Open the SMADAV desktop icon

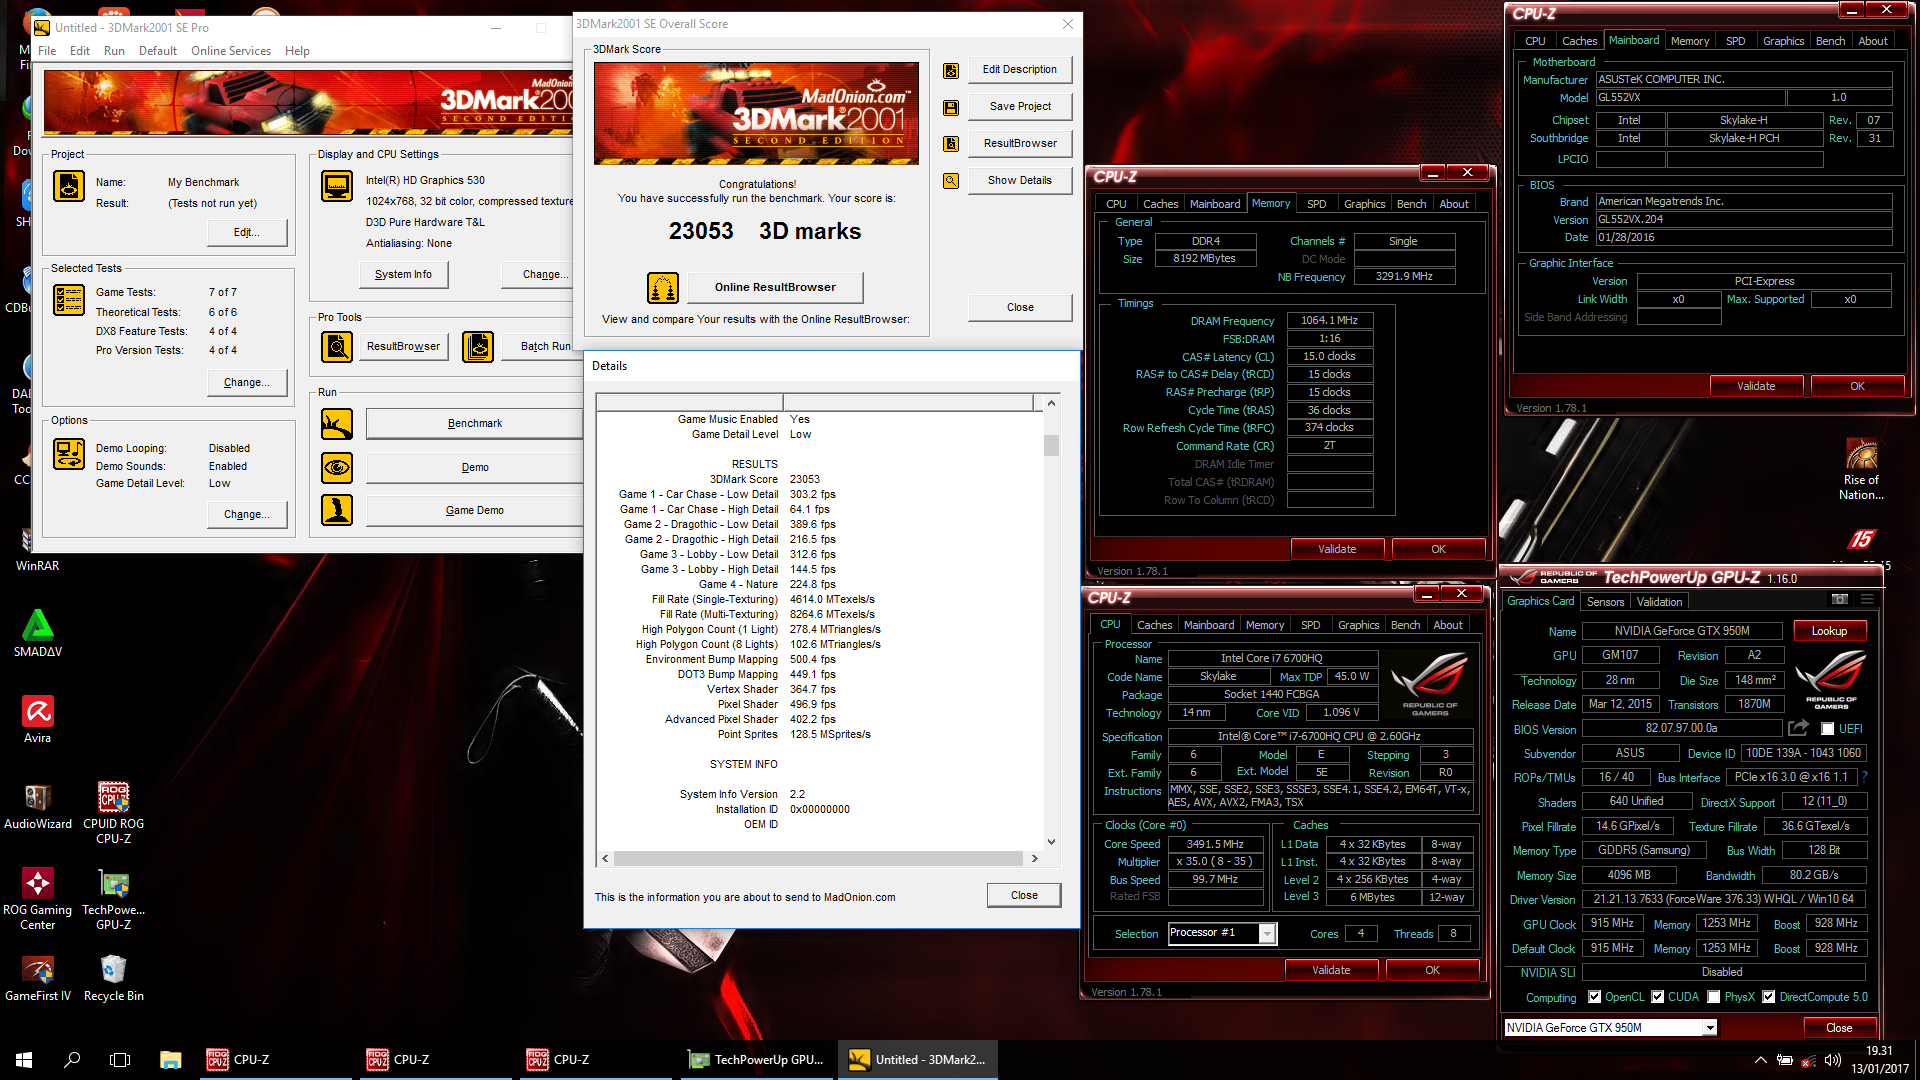pos(38,634)
